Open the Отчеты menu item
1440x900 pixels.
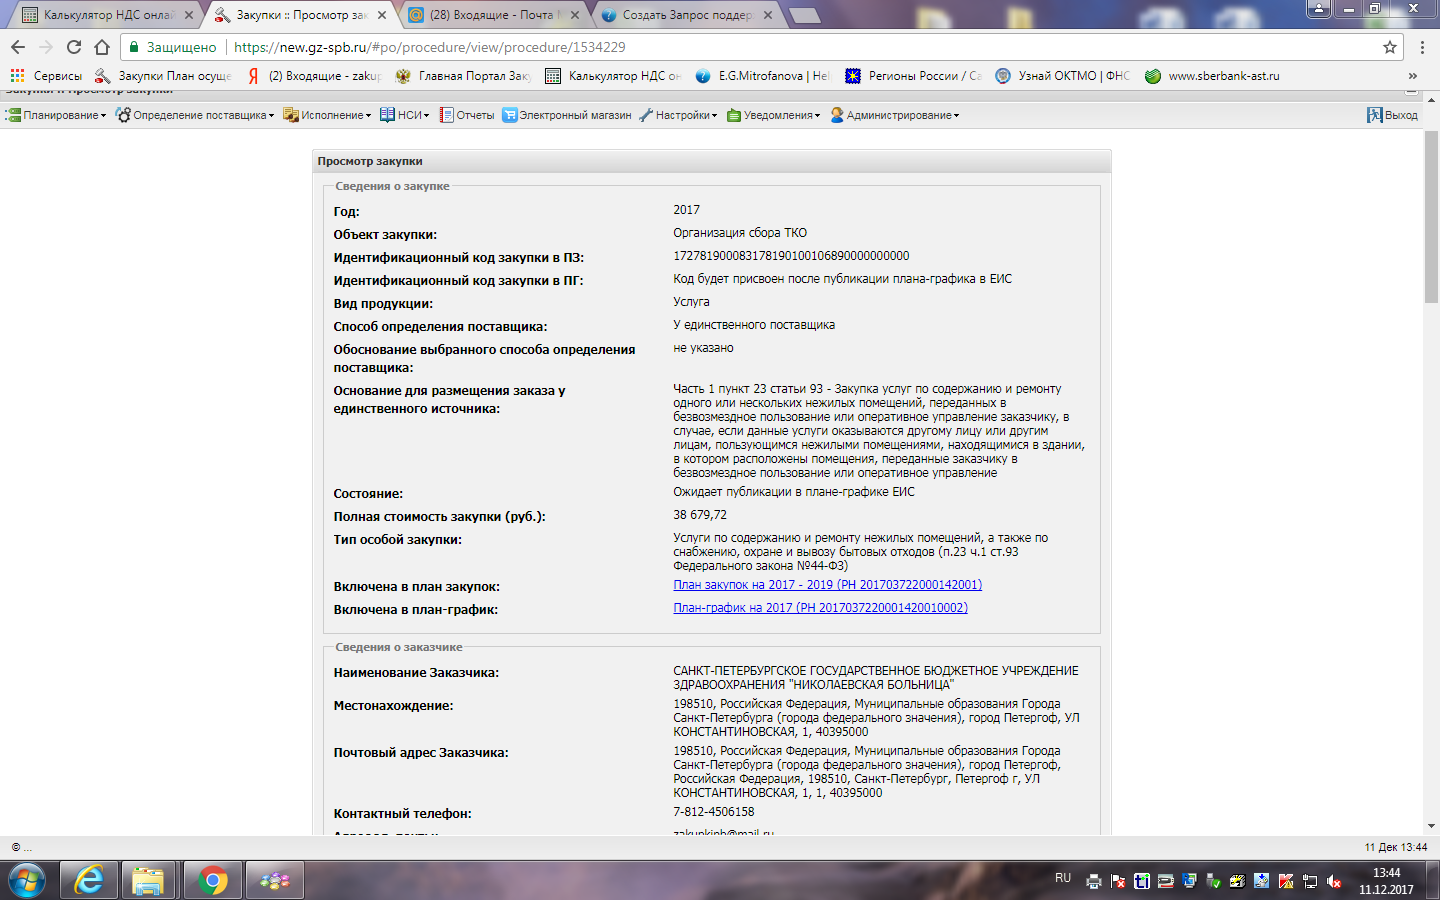467,115
